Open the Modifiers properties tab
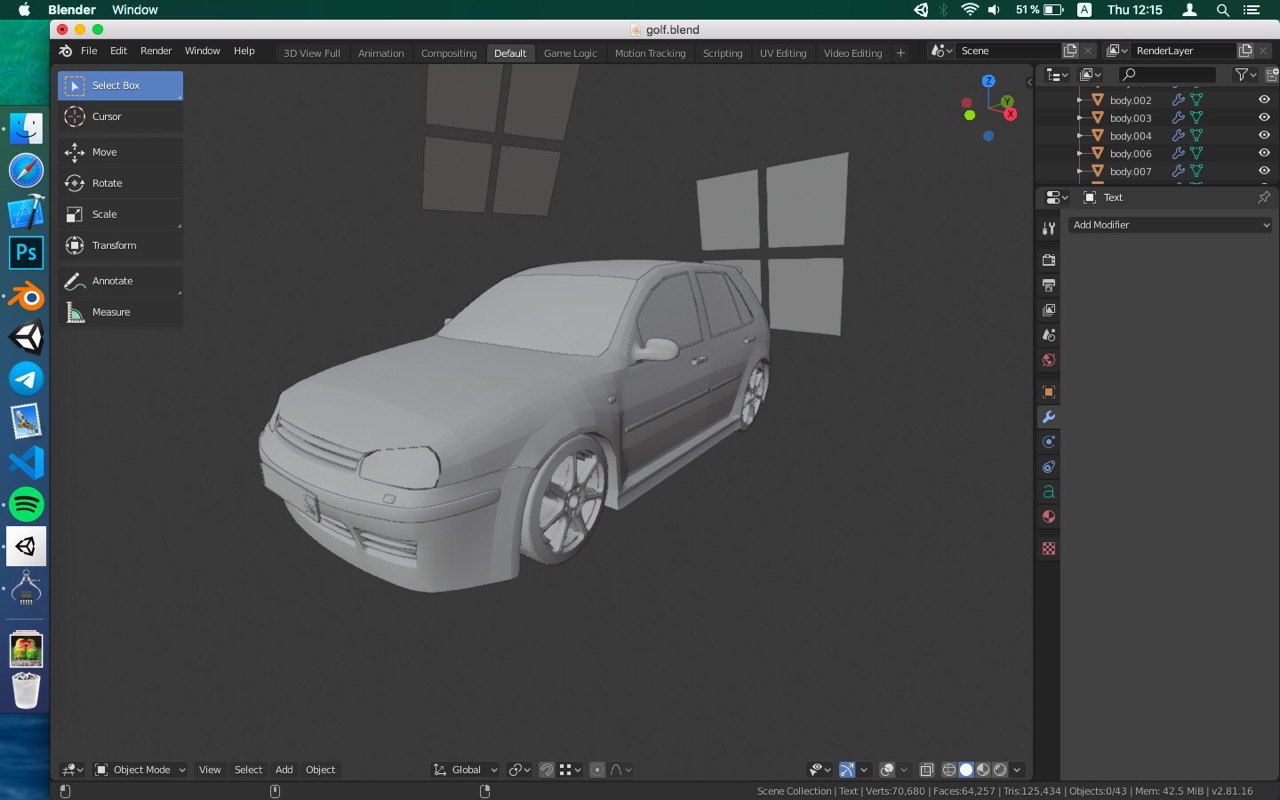Viewport: 1280px width, 800px height. tap(1048, 417)
